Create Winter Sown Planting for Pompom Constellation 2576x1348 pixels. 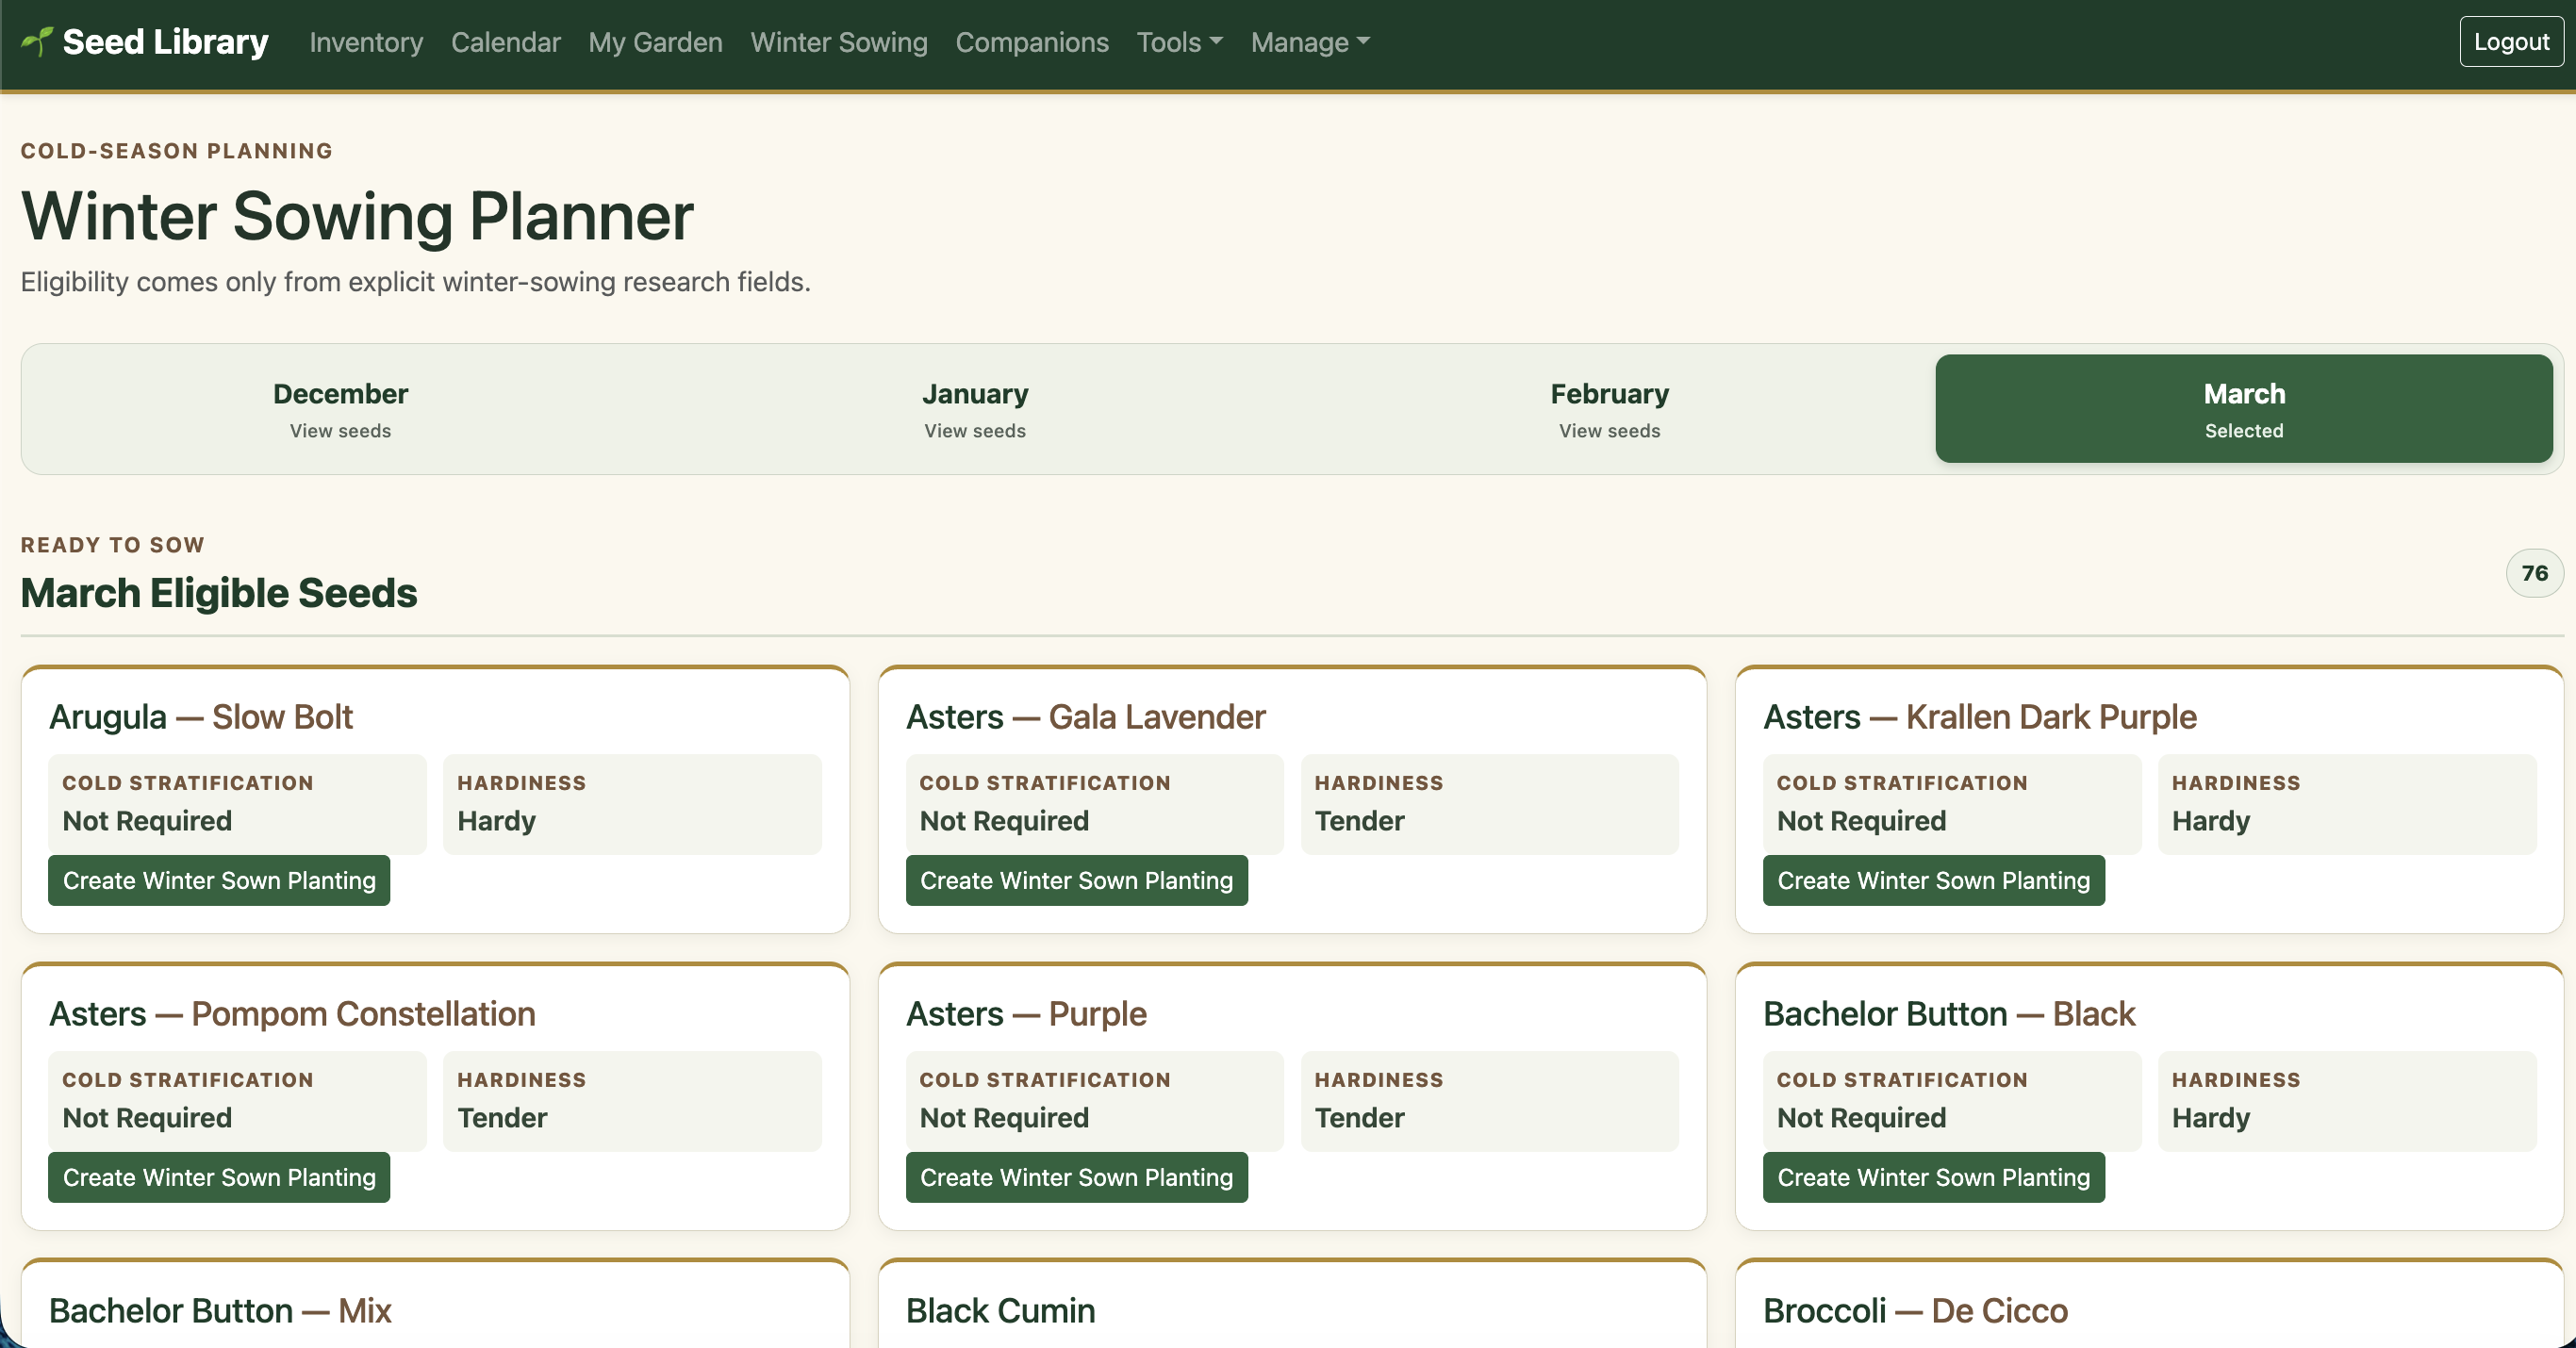click(x=219, y=1178)
